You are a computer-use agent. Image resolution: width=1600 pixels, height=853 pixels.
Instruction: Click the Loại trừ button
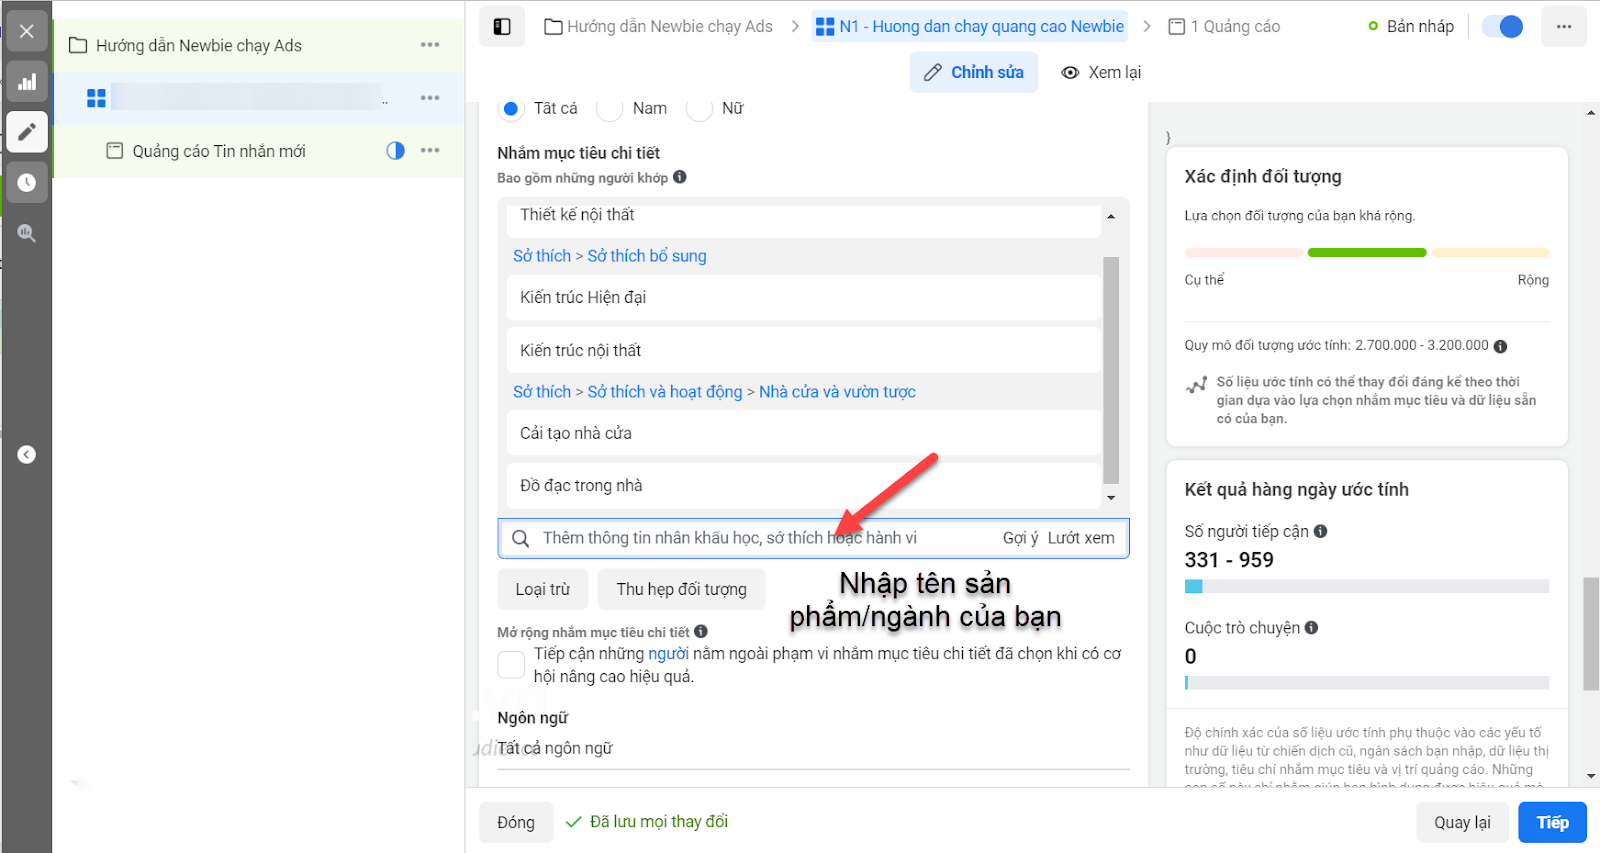point(543,589)
